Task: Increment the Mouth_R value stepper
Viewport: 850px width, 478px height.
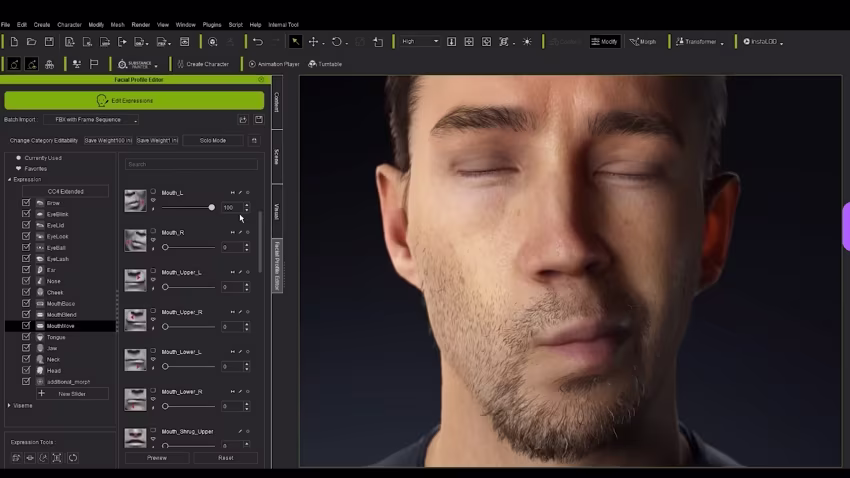Action: tap(247, 245)
